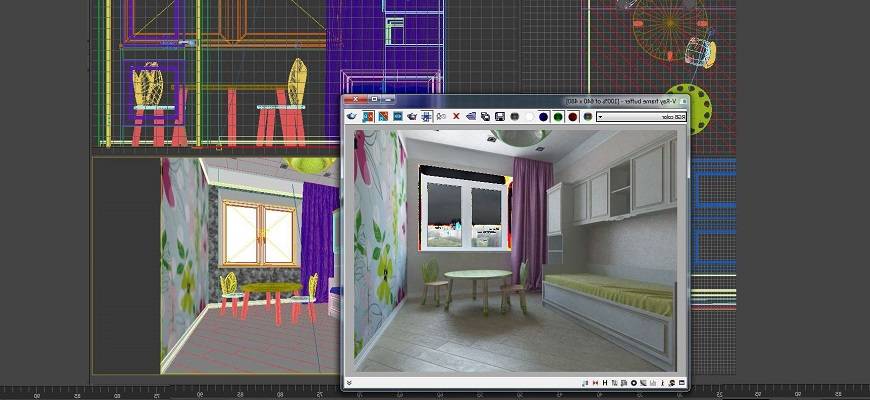Image resolution: width=870 pixels, height=400 pixels.
Task: Expand the double chevron at frame buffer bottom
Action: (349, 382)
